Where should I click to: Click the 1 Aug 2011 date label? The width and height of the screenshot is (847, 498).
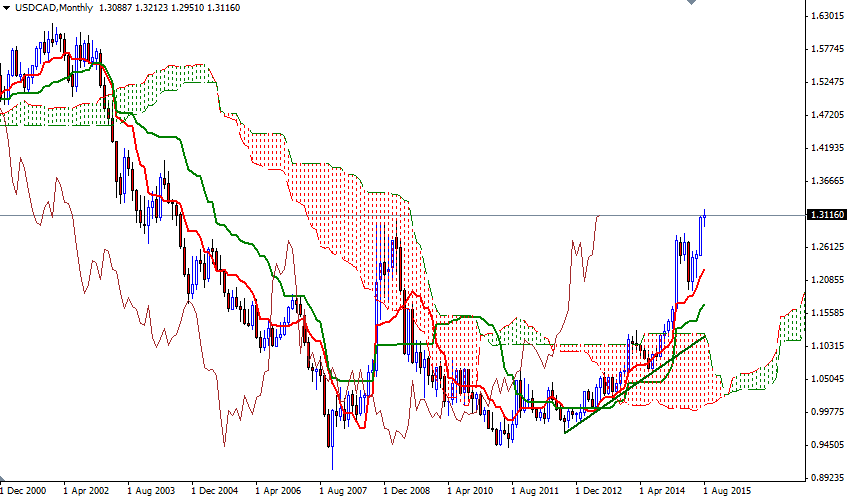tap(534, 490)
